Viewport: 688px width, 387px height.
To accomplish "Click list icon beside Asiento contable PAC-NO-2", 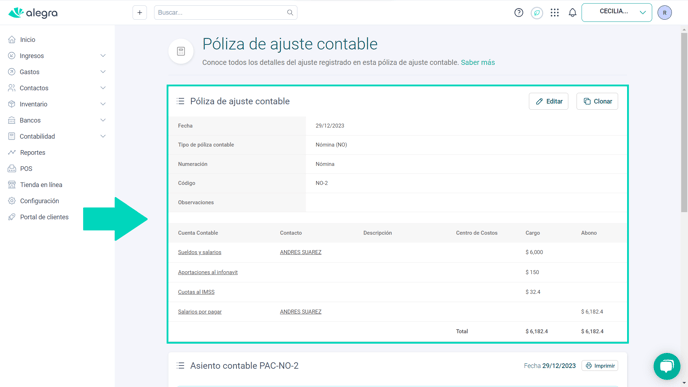I will [180, 366].
